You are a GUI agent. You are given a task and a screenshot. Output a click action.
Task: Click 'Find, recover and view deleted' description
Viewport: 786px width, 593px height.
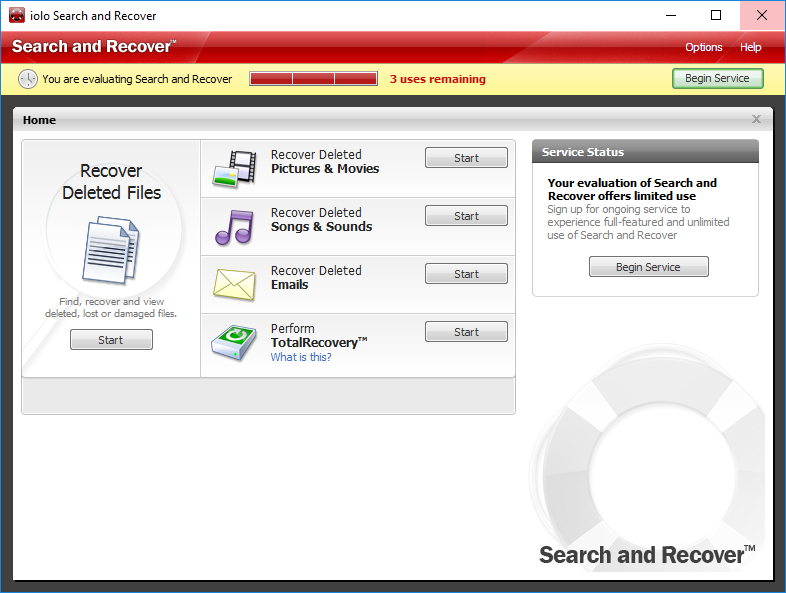point(111,307)
